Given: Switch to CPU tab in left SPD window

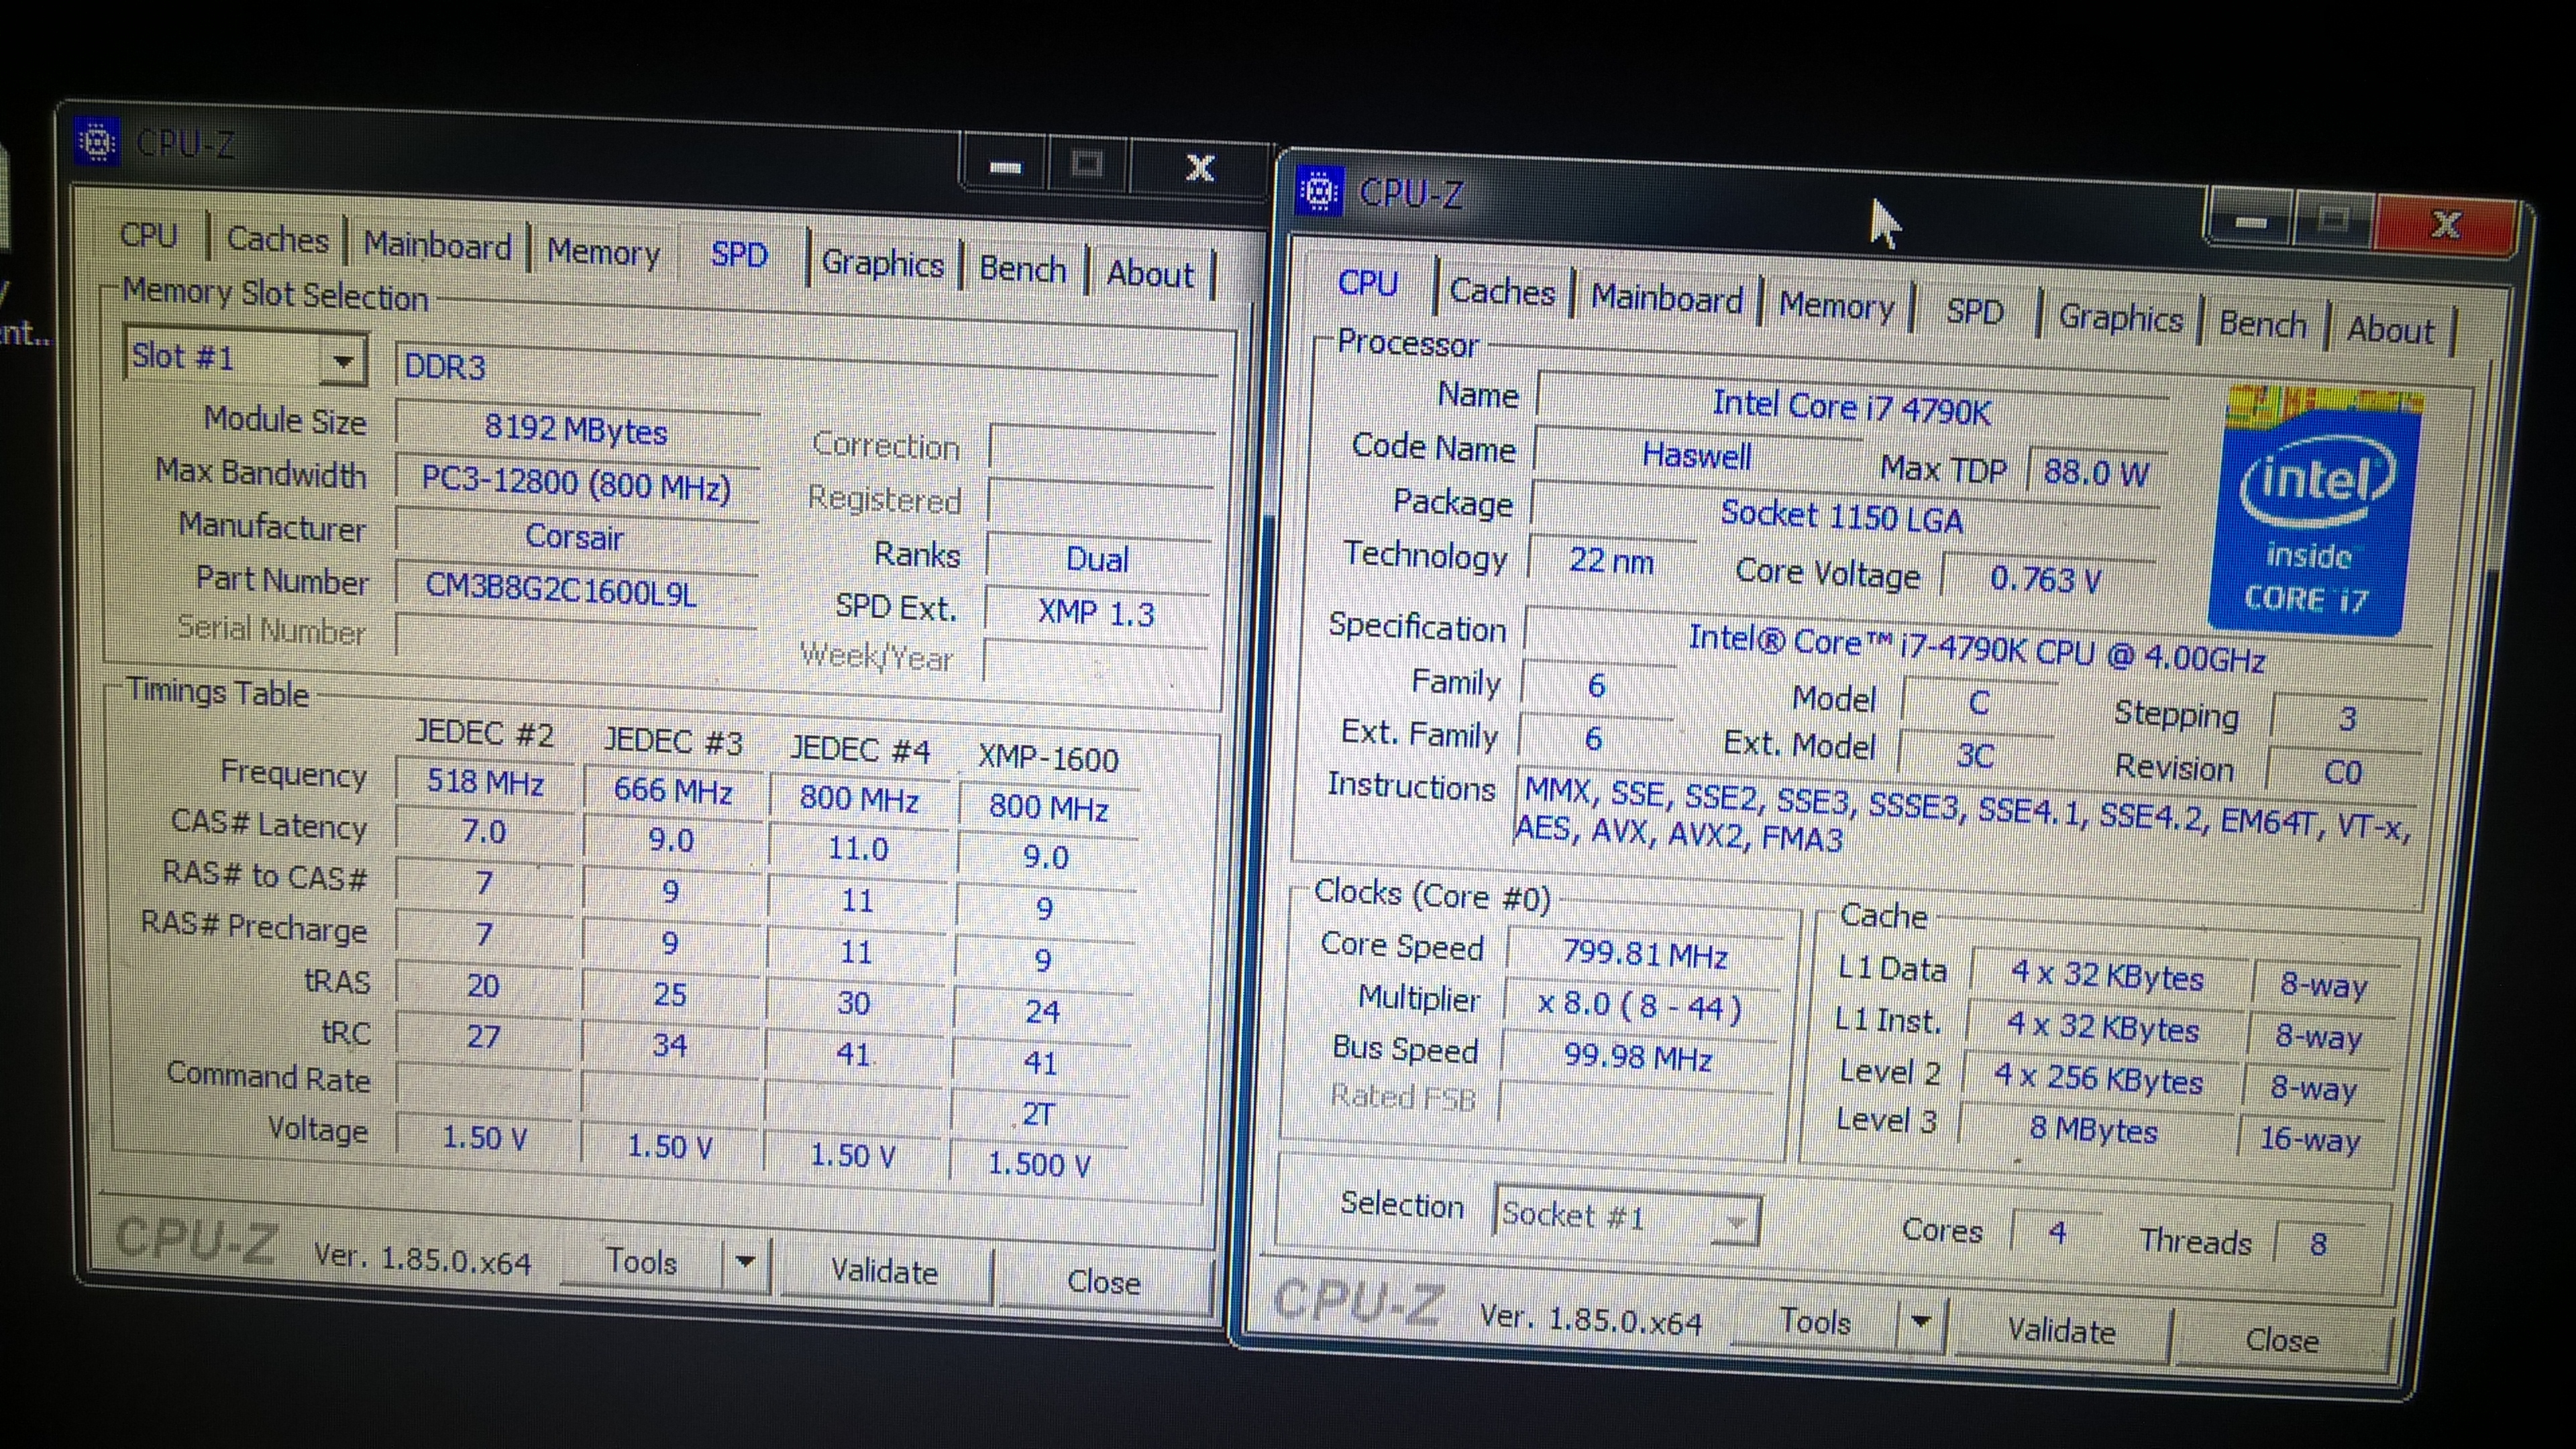Looking at the screenshot, I should (x=148, y=235).
